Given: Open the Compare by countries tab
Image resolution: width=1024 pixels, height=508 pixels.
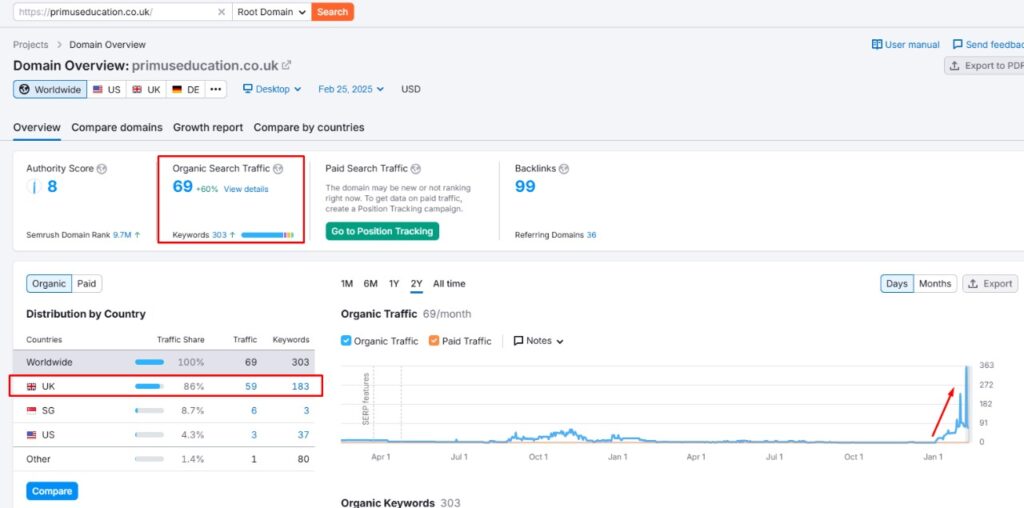Looking at the screenshot, I should click(x=309, y=127).
